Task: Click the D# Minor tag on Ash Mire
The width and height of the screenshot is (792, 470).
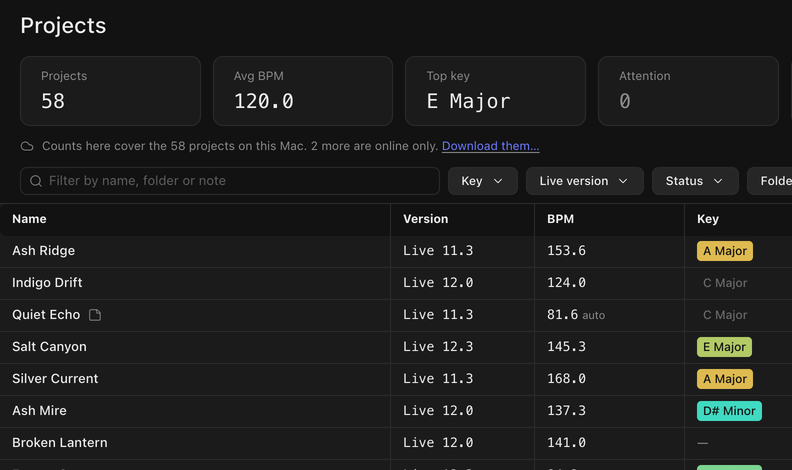Action: pyautogui.click(x=729, y=411)
